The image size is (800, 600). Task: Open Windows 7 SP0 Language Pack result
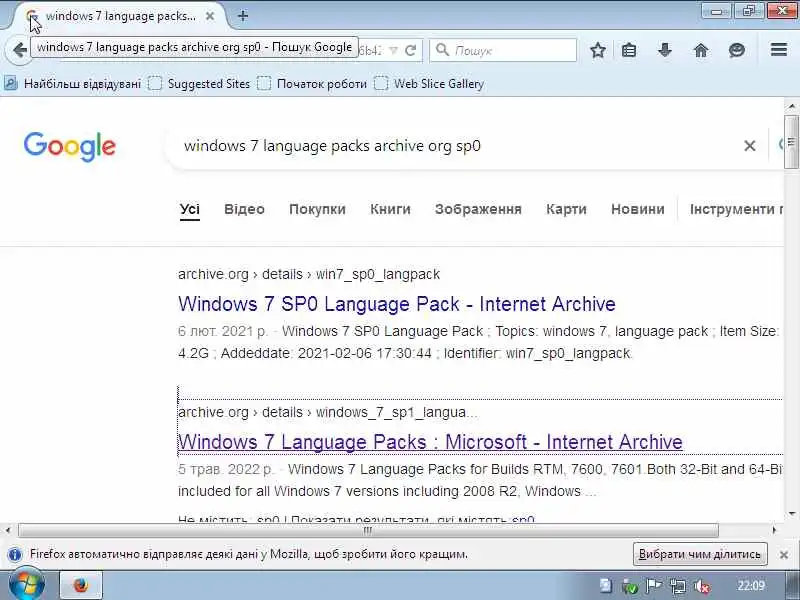point(396,304)
